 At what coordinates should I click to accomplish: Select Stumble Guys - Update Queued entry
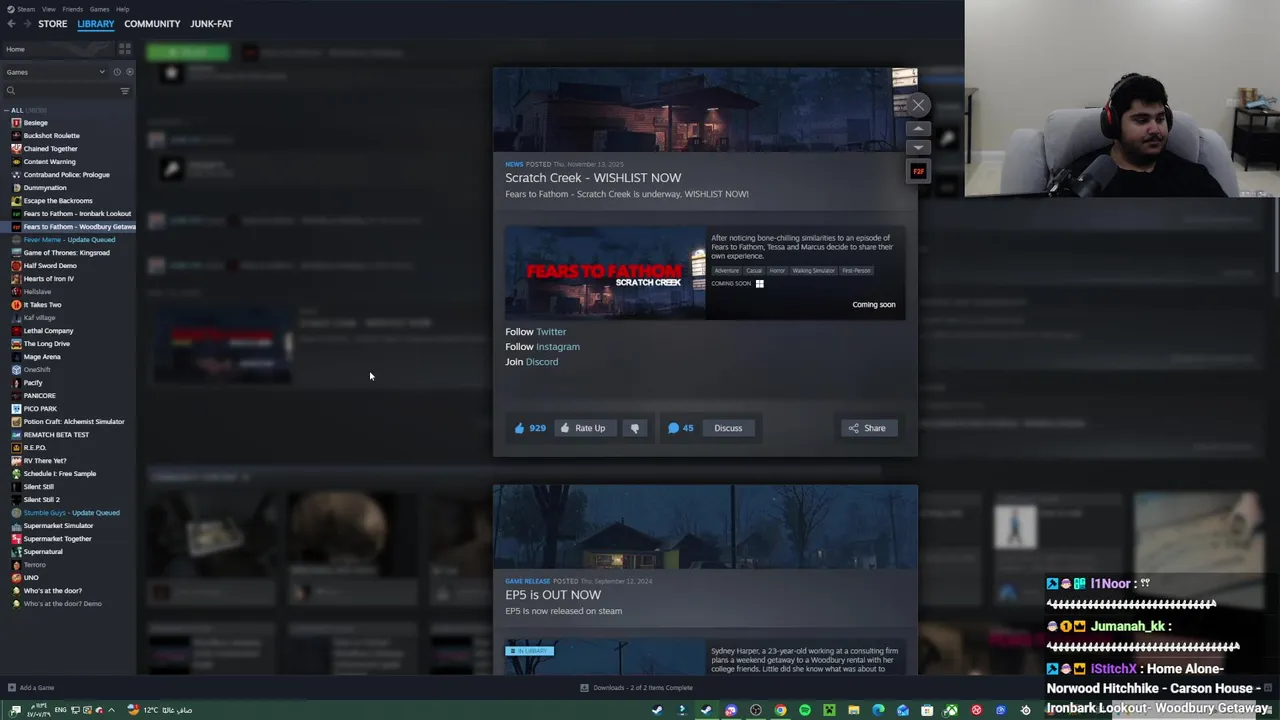point(71,513)
